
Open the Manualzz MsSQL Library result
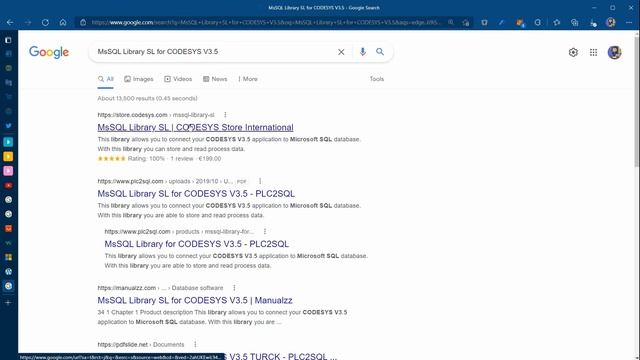click(x=195, y=300)
